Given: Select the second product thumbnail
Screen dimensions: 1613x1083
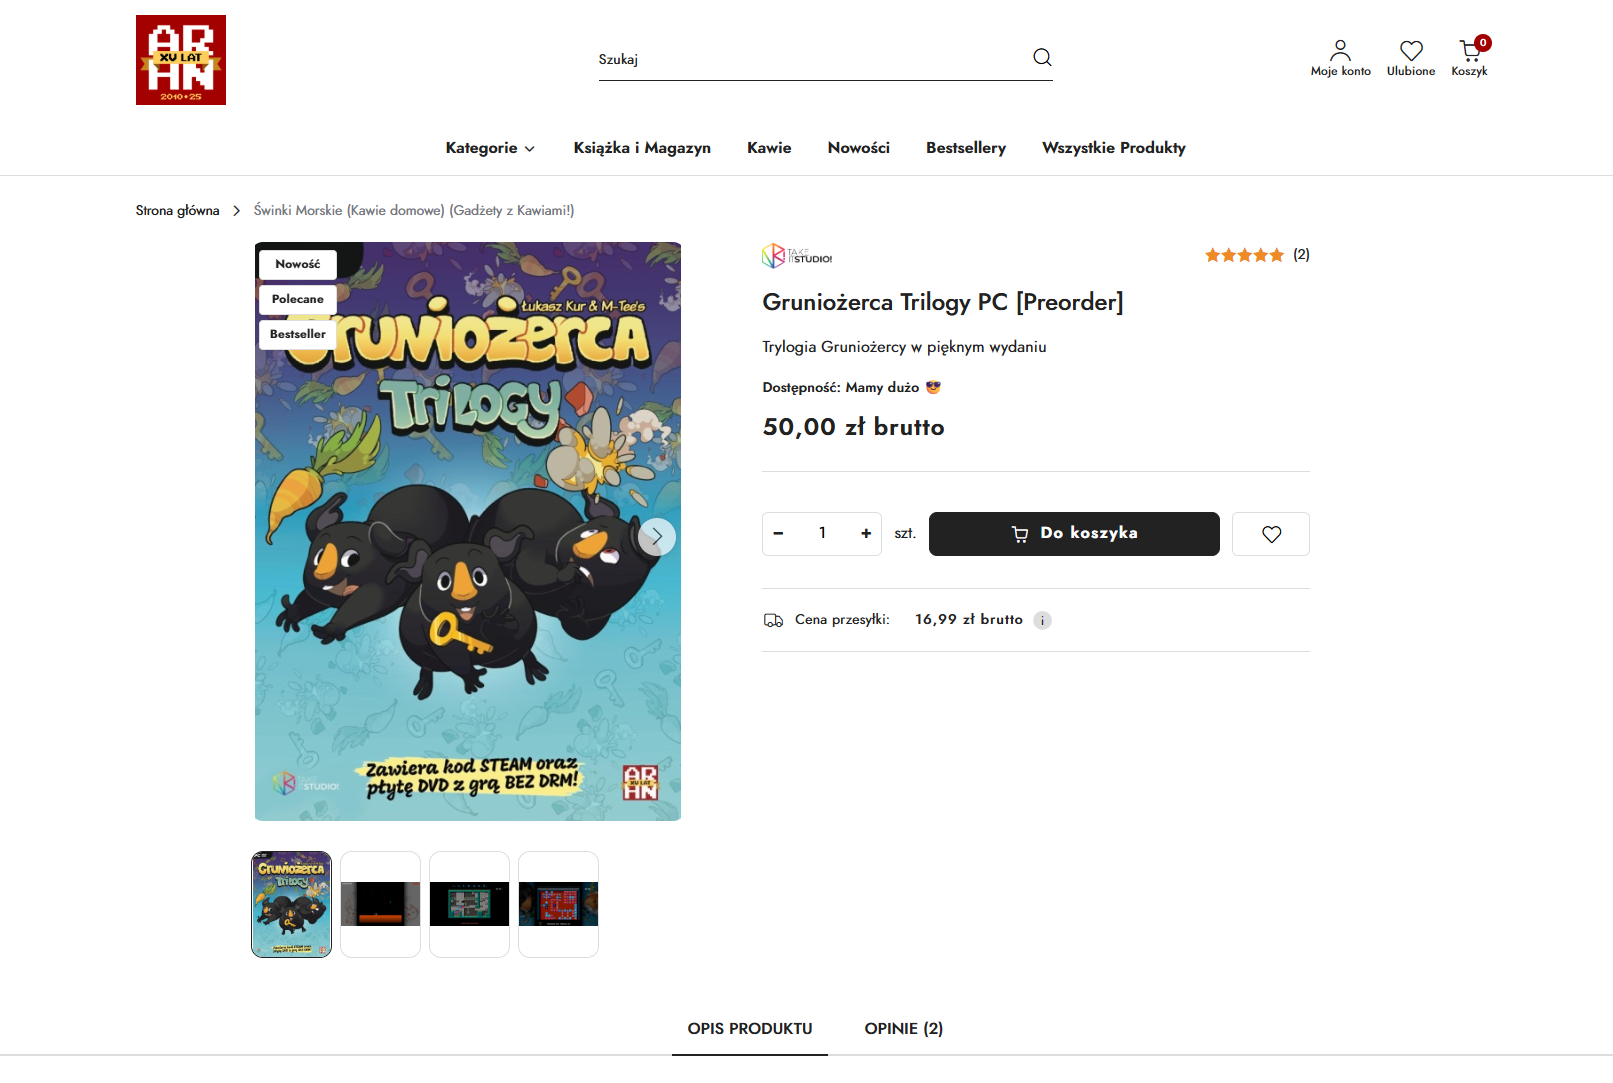Looking at the screenshot, I should [380, 904].
